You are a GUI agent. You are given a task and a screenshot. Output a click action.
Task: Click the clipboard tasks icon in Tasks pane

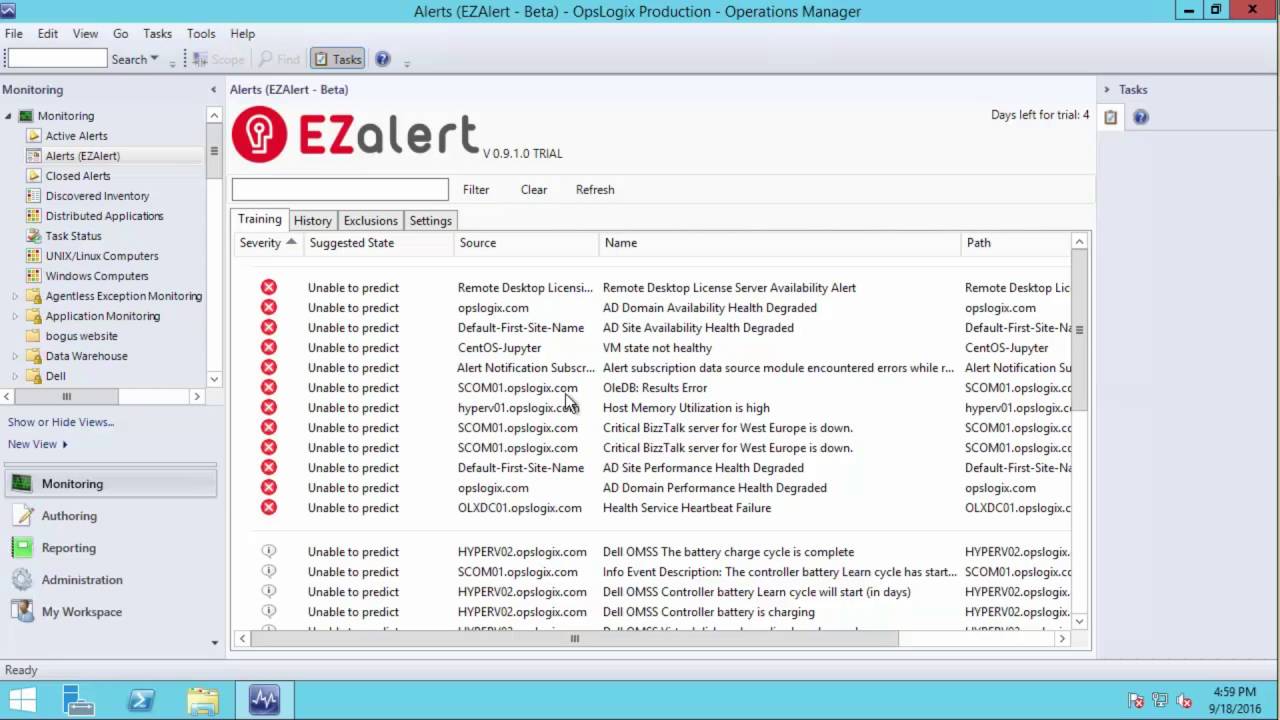(x=1110, y=117)
